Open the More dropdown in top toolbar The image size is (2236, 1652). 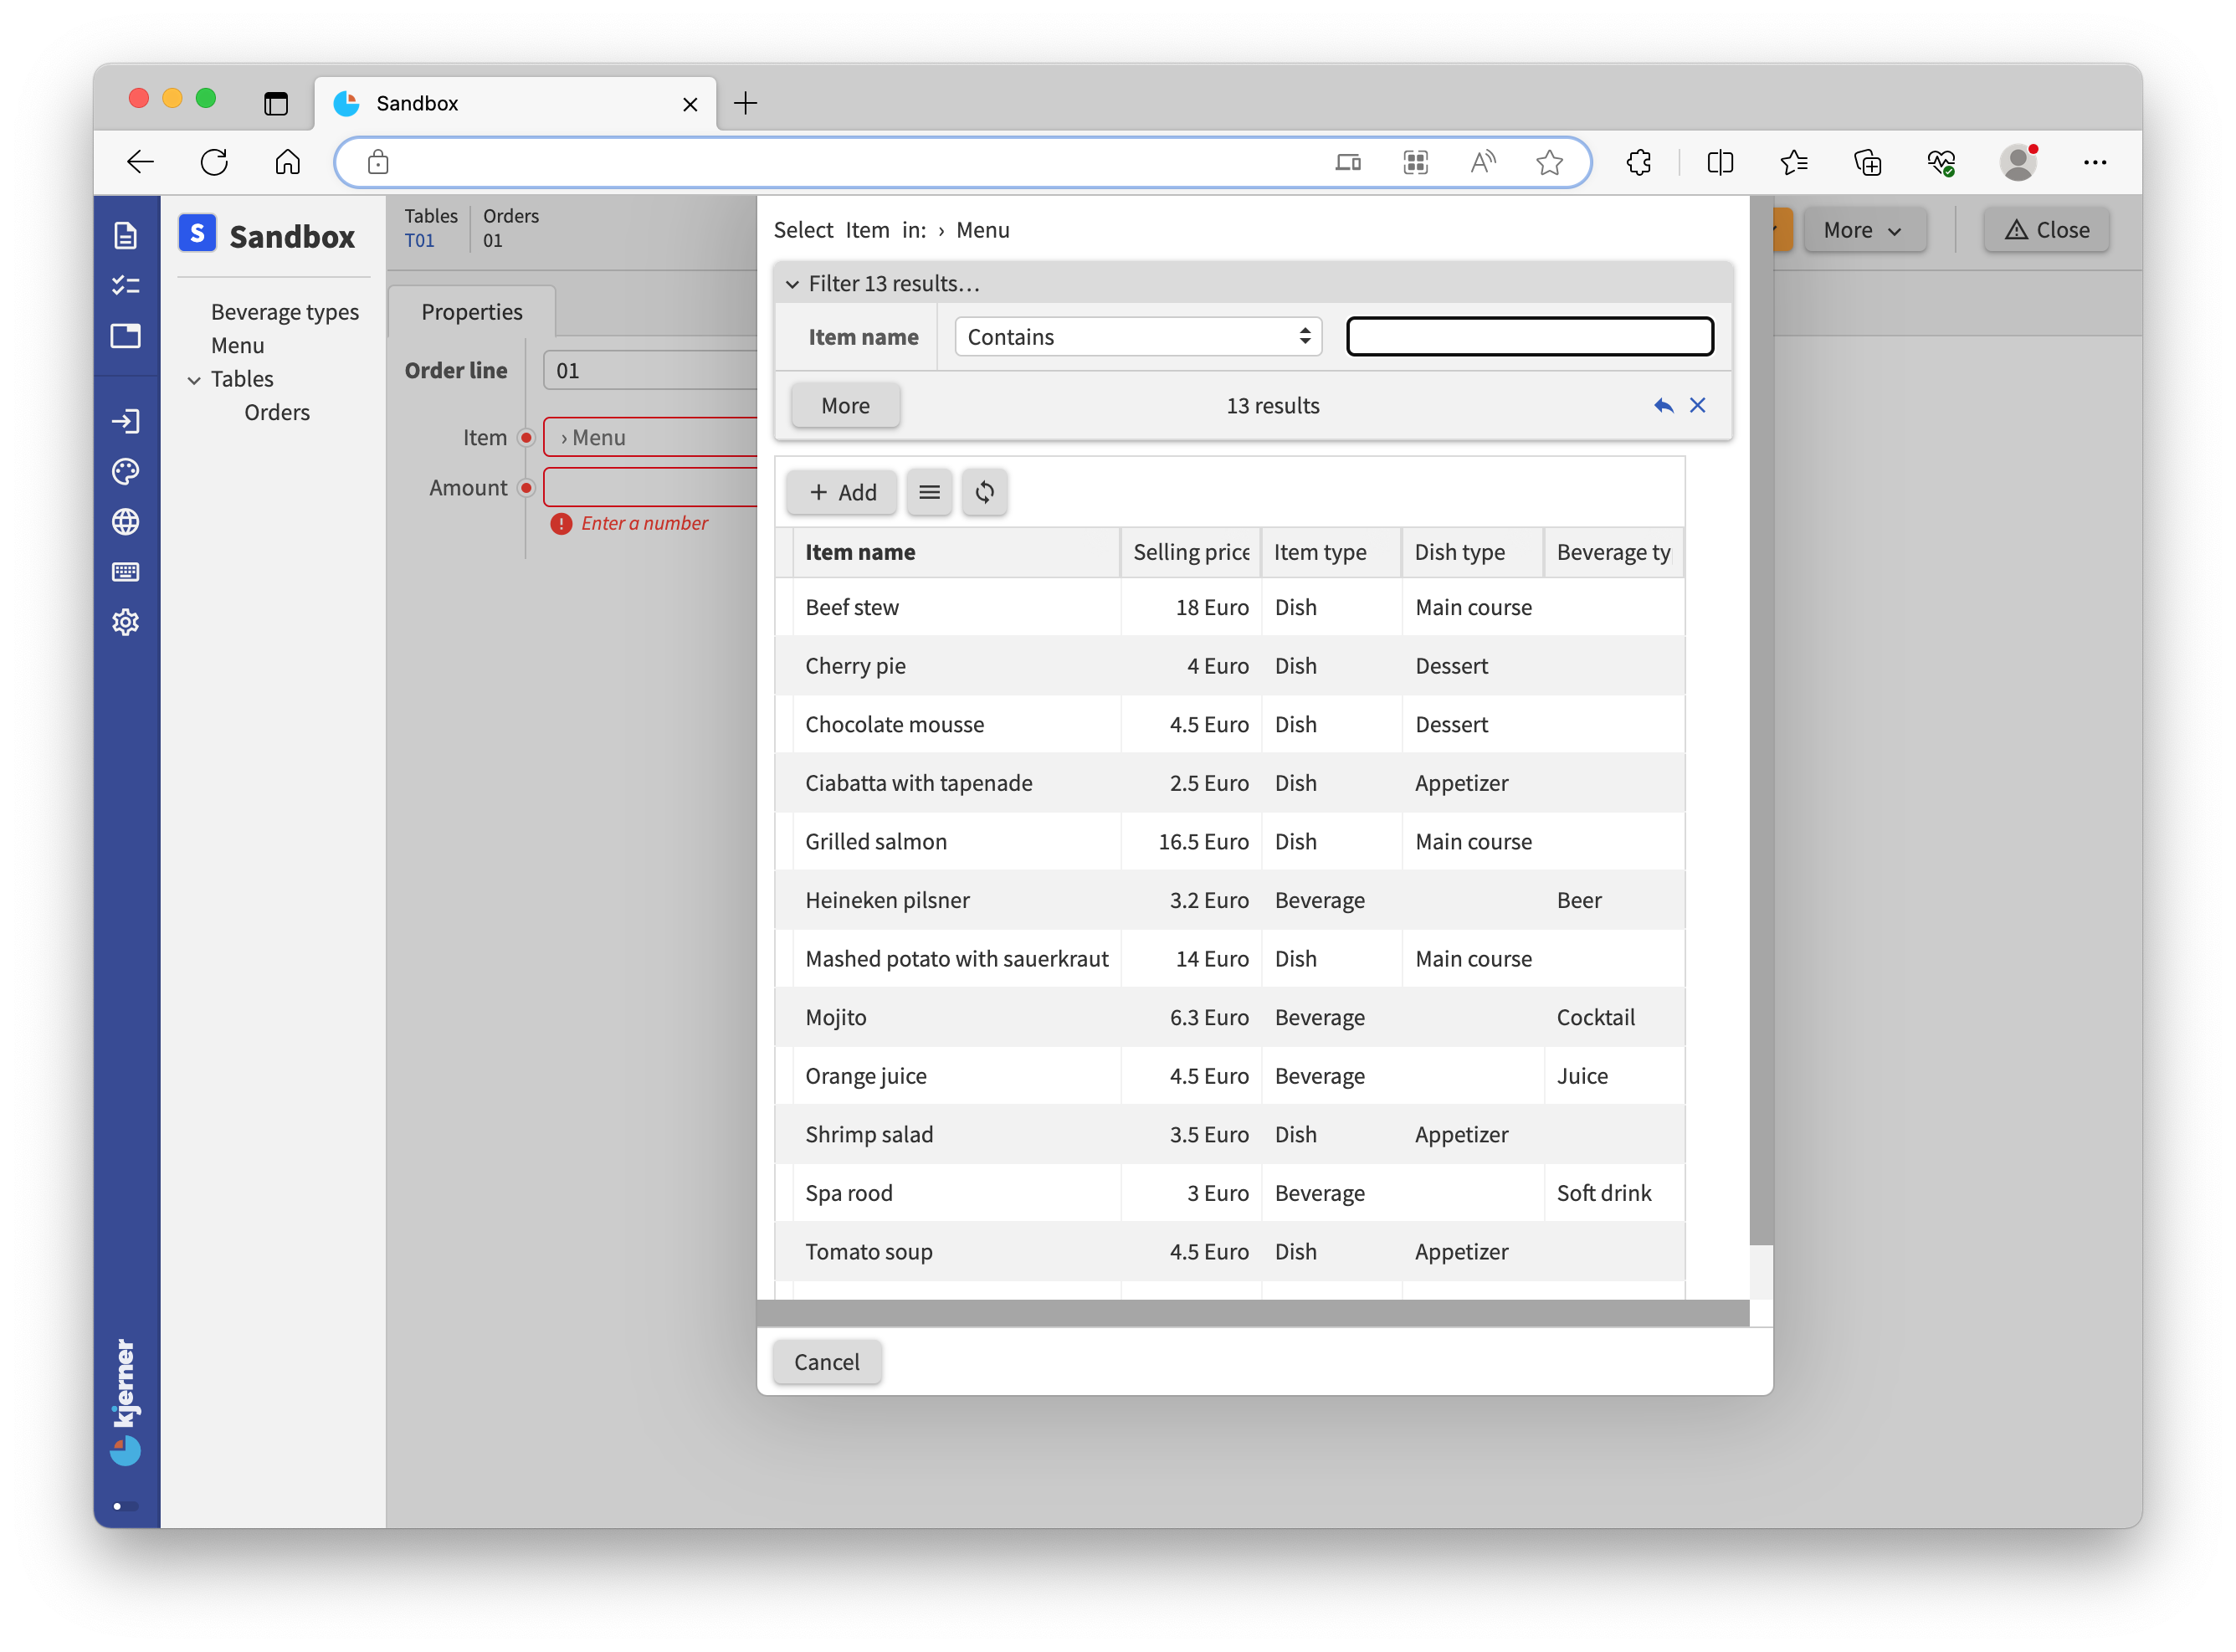click(x=1865, y=230)
